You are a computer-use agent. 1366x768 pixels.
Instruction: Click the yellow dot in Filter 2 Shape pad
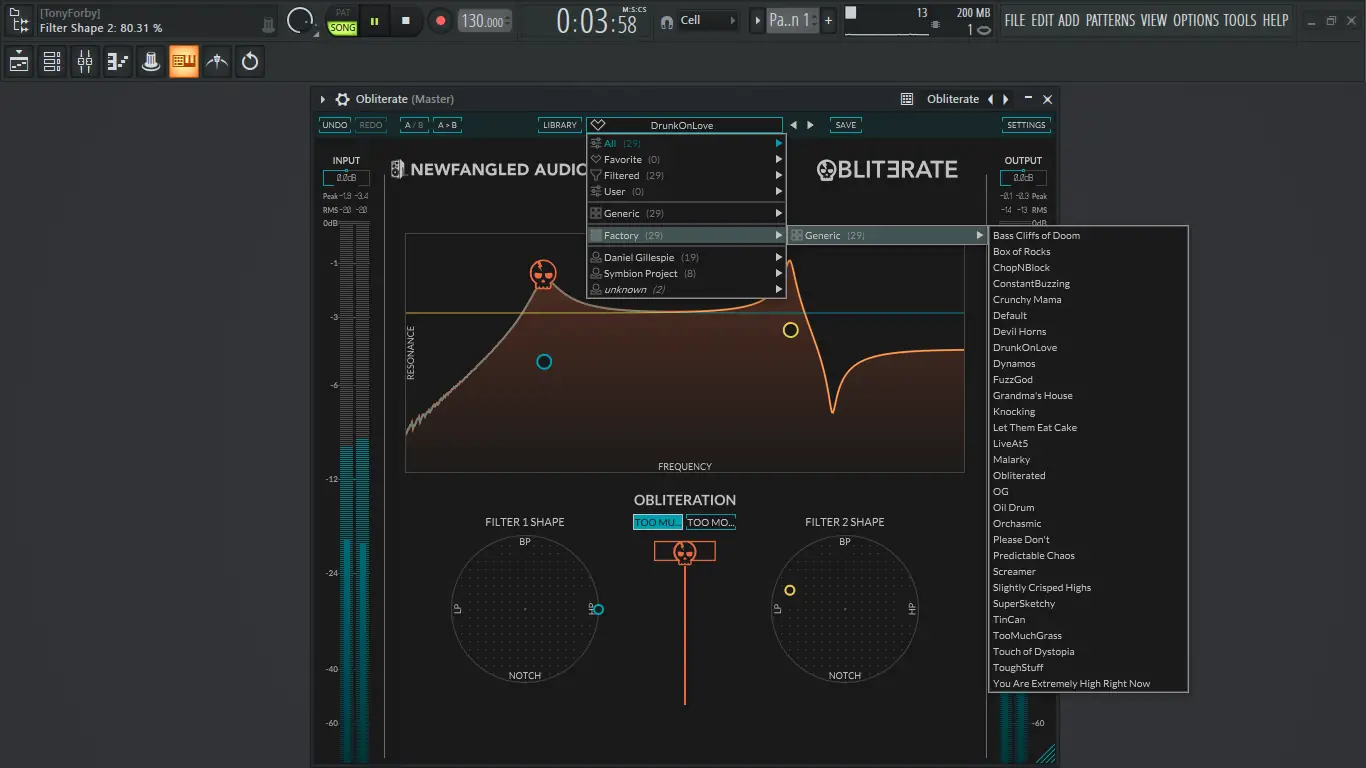tap(790, 590)
